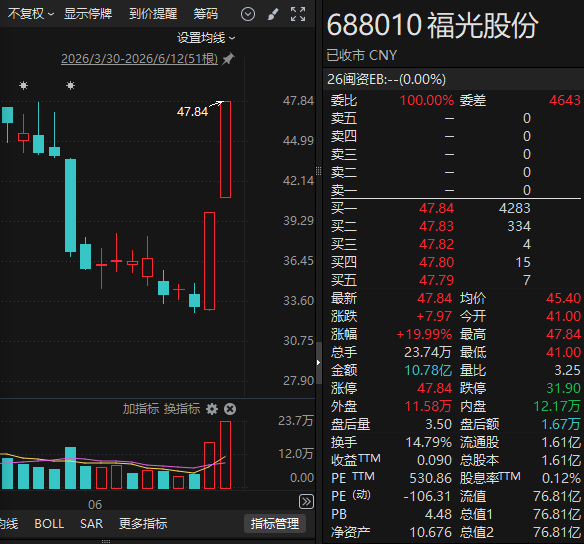This screenshot has height=544, width=584.
Task: Click the 净资产 value 10.676
Action: [430, 532]
